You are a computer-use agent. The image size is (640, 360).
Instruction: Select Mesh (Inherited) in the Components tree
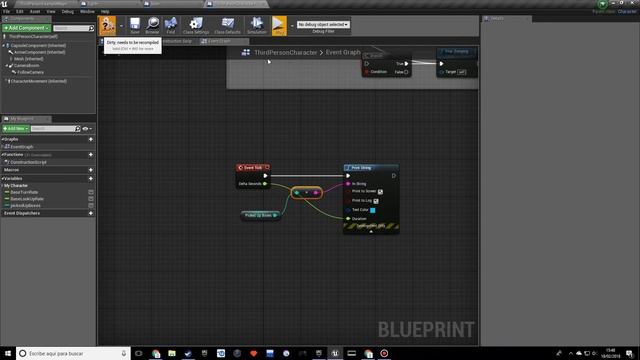[28, 59]
